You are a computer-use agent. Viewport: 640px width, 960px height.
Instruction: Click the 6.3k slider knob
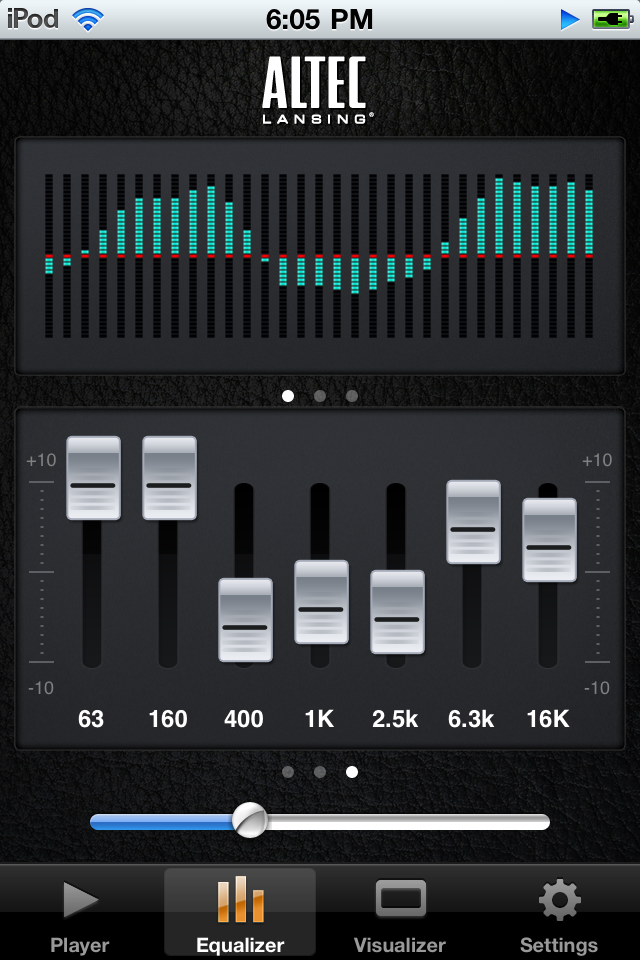[473, 522]
